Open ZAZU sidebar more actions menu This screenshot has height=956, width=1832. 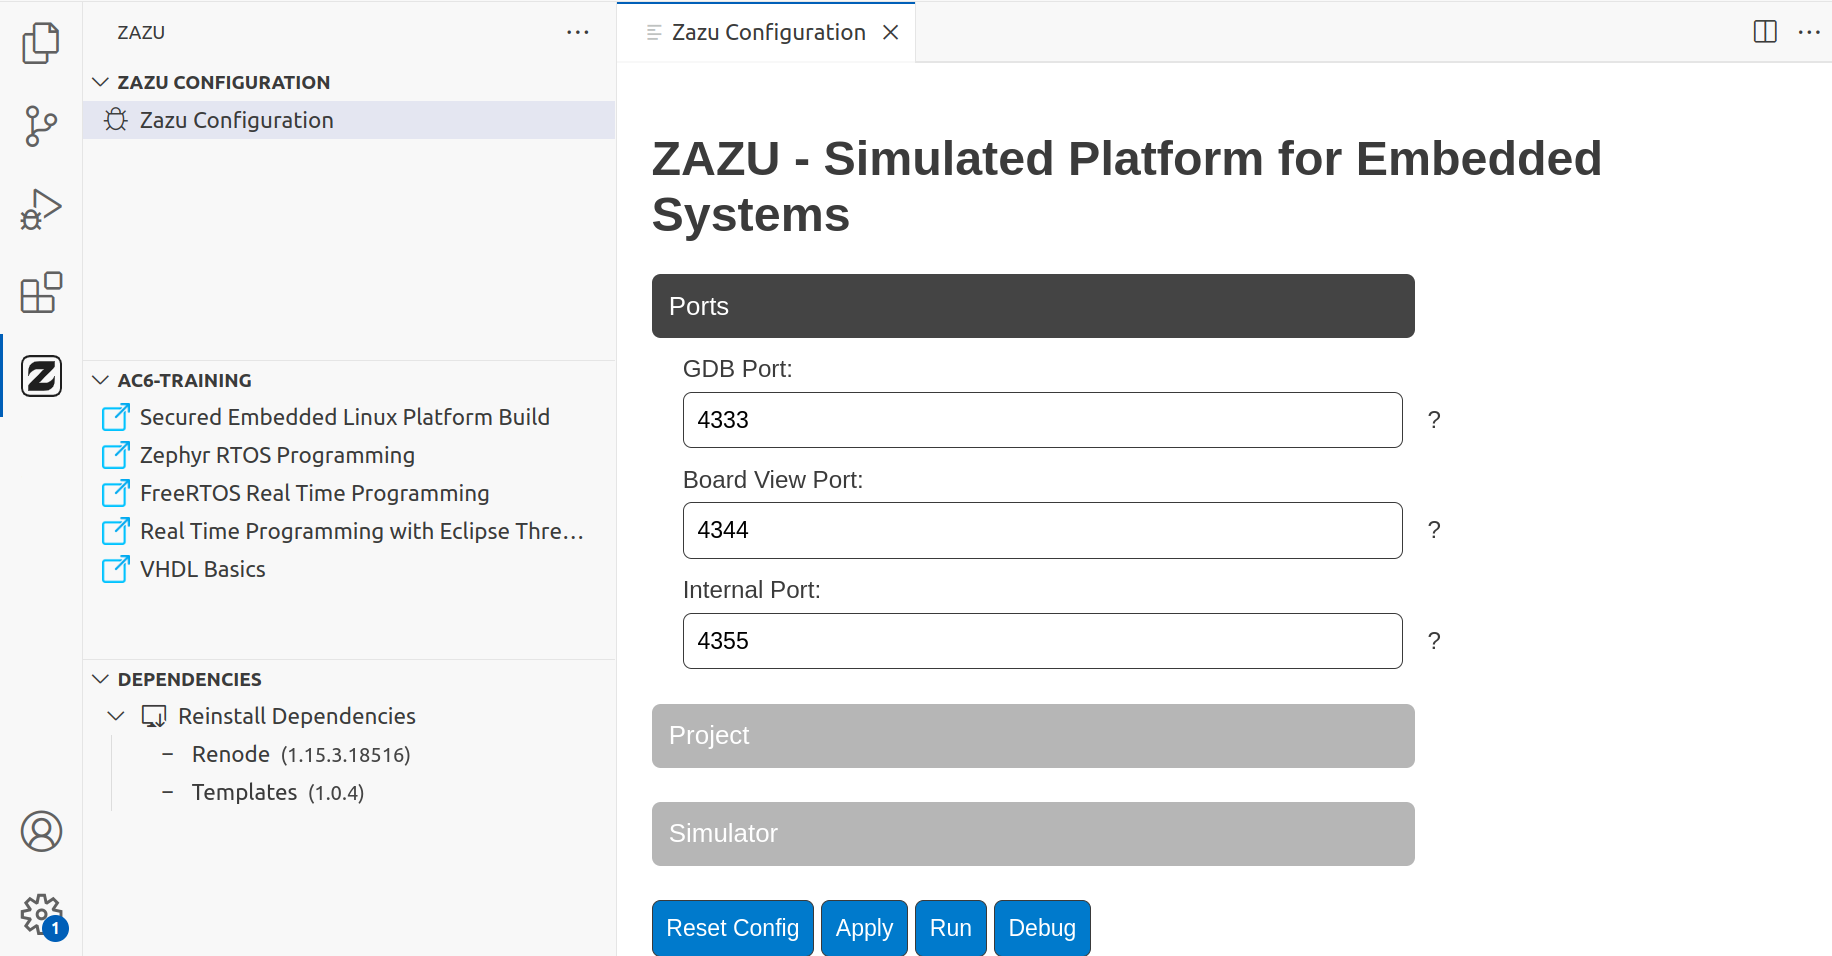click(x=578, y=32)
